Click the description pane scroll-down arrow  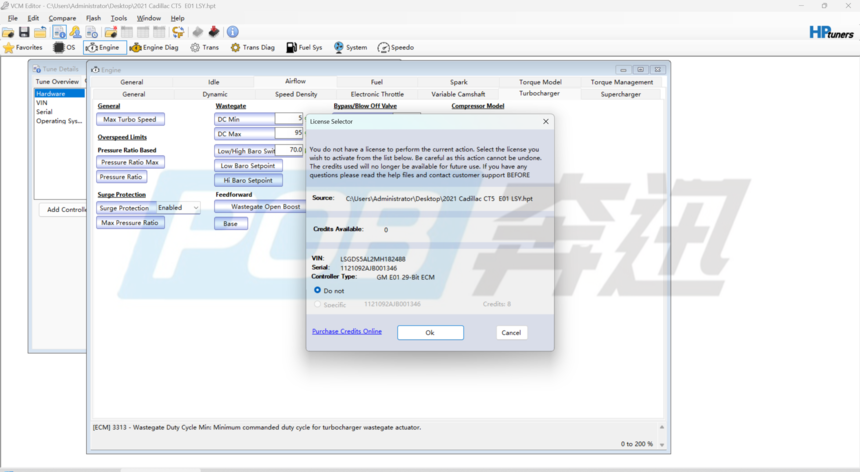tap(661, 445)
